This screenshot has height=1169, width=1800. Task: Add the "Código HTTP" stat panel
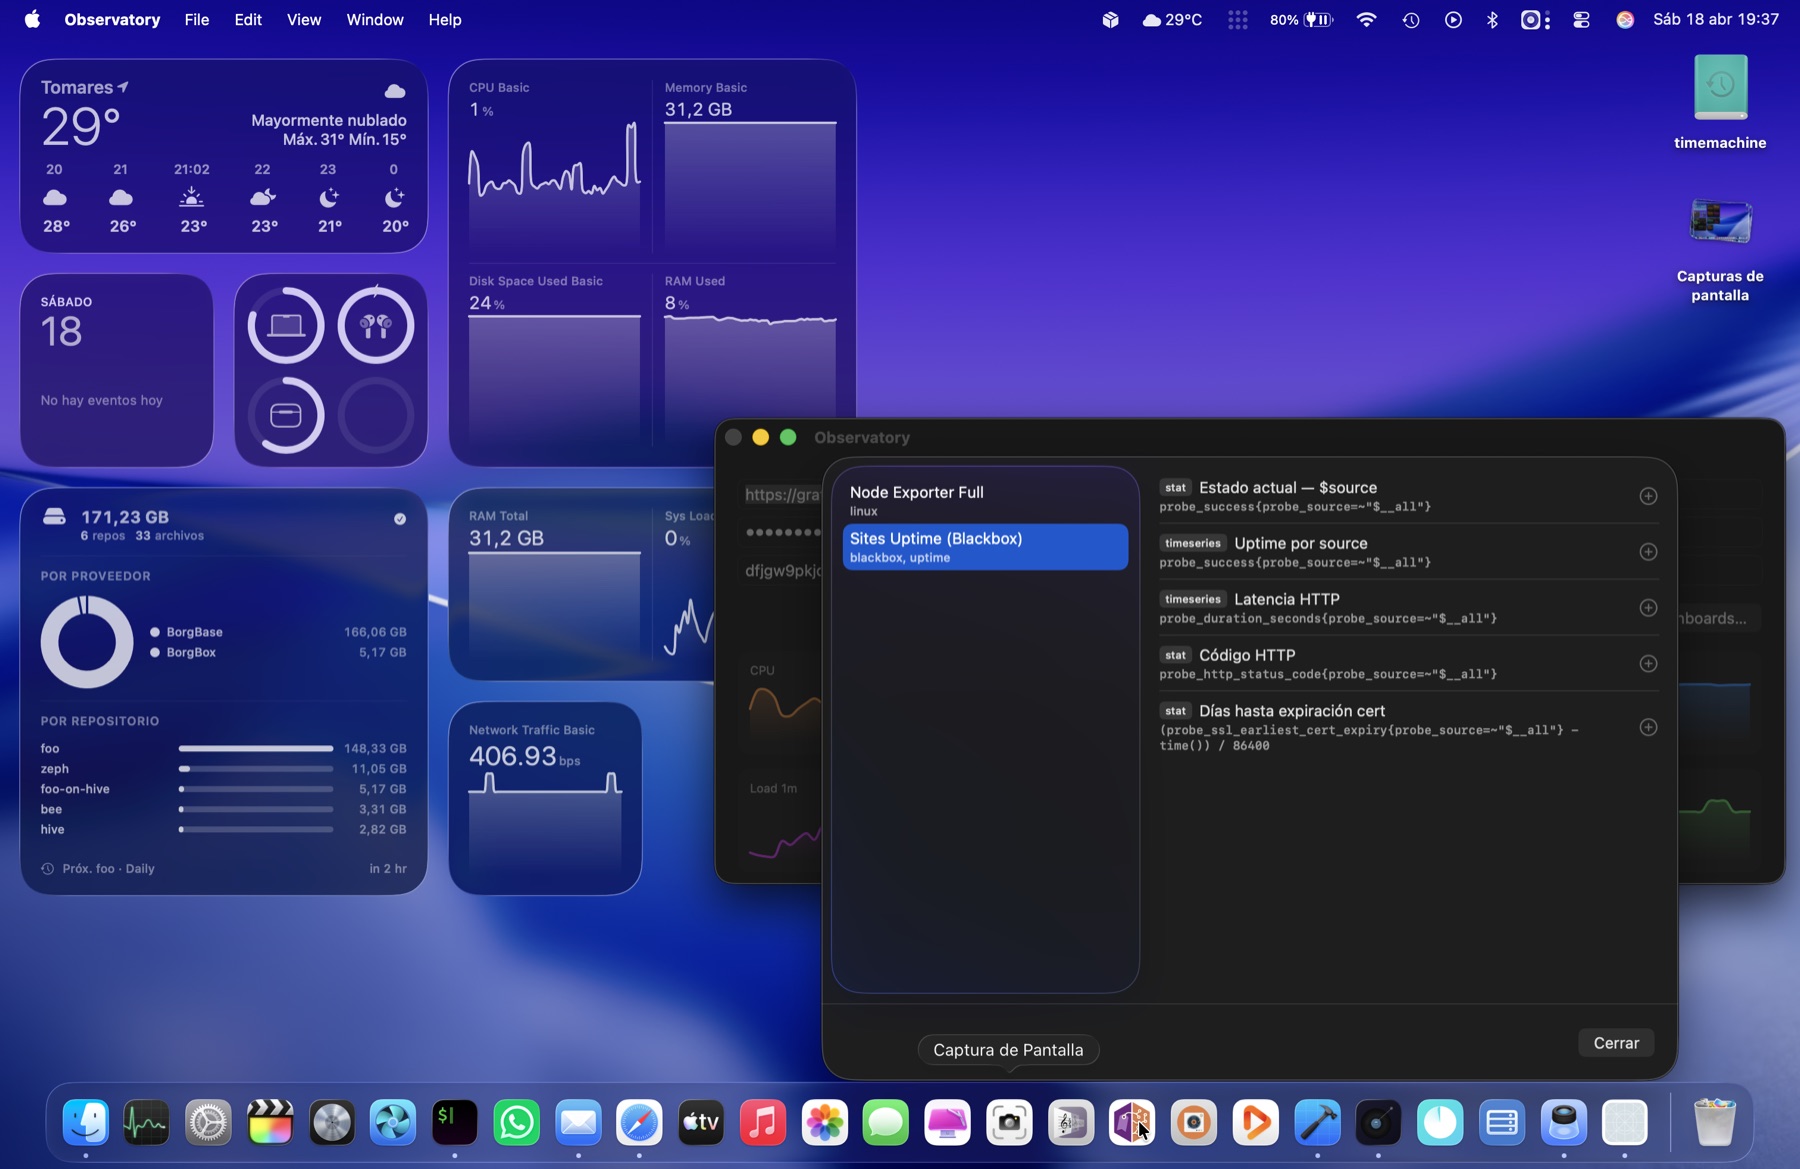(1648, 663)
